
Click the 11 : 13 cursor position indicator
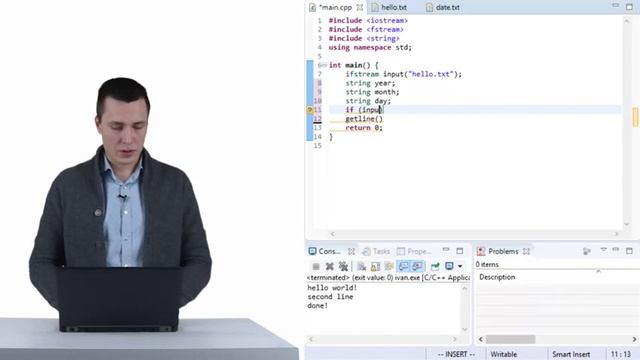(620, 354)
